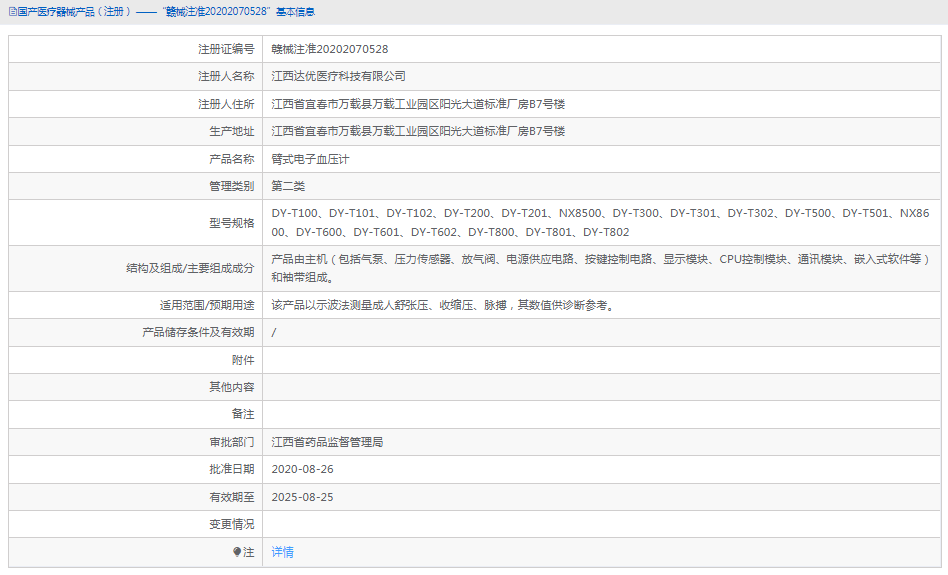Click the expiry date 2025-08-25

(302, 497)
